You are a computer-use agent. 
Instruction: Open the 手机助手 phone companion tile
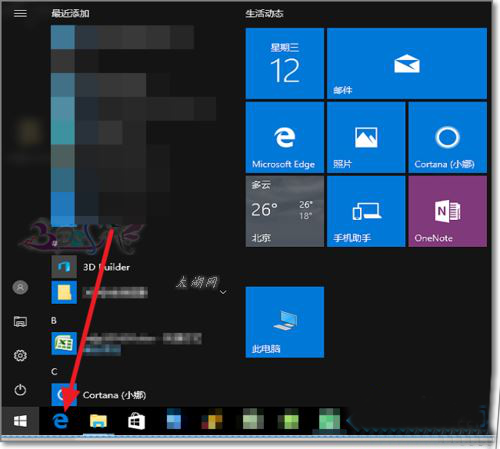pos(366,211)
